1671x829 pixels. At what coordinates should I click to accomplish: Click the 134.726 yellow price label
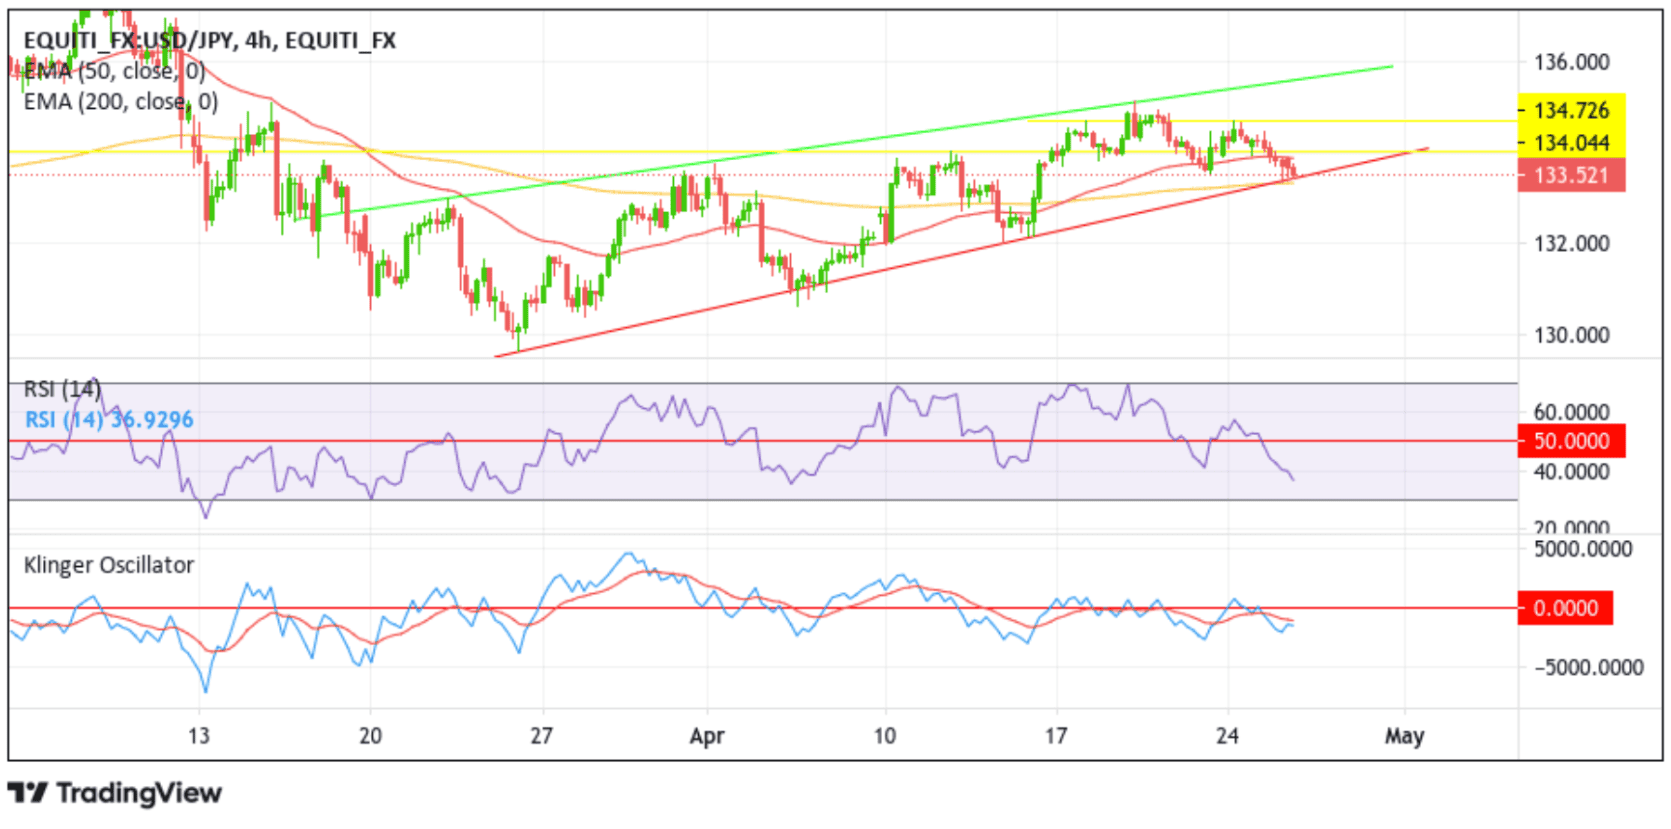(x=1571, y=110)
